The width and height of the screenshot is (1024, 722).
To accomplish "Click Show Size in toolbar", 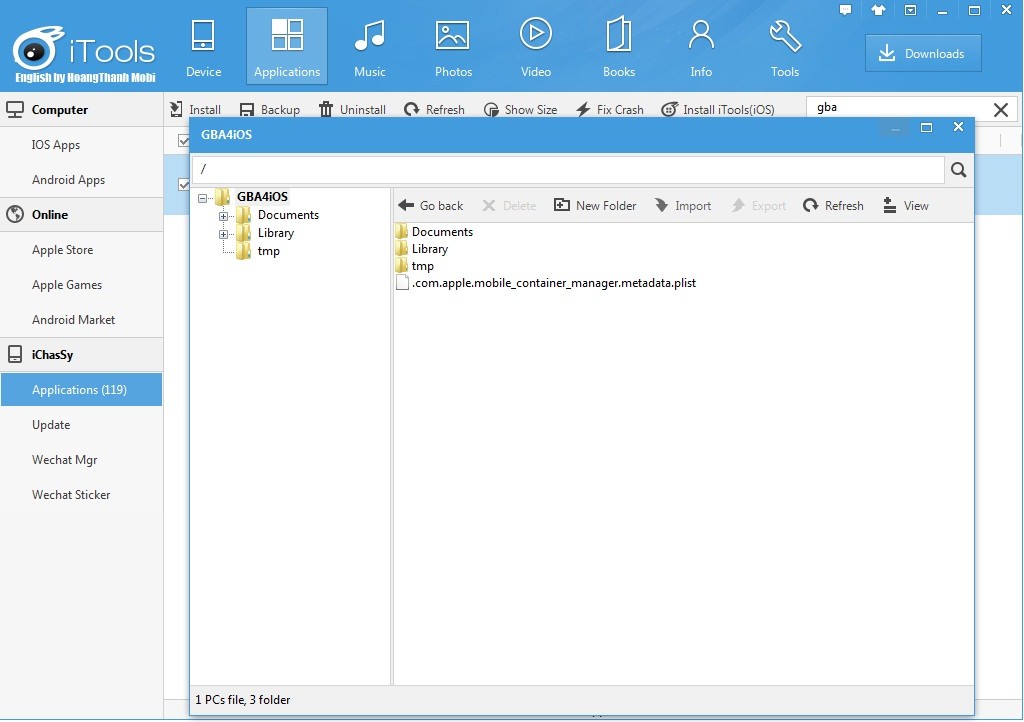I will pyautogui.click(x=520, y=110).
